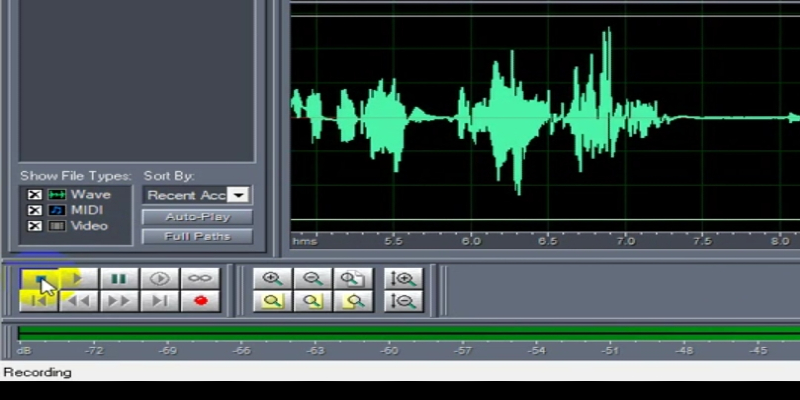
Task: Click the Rewind button
Action: [x=78, y=301]
